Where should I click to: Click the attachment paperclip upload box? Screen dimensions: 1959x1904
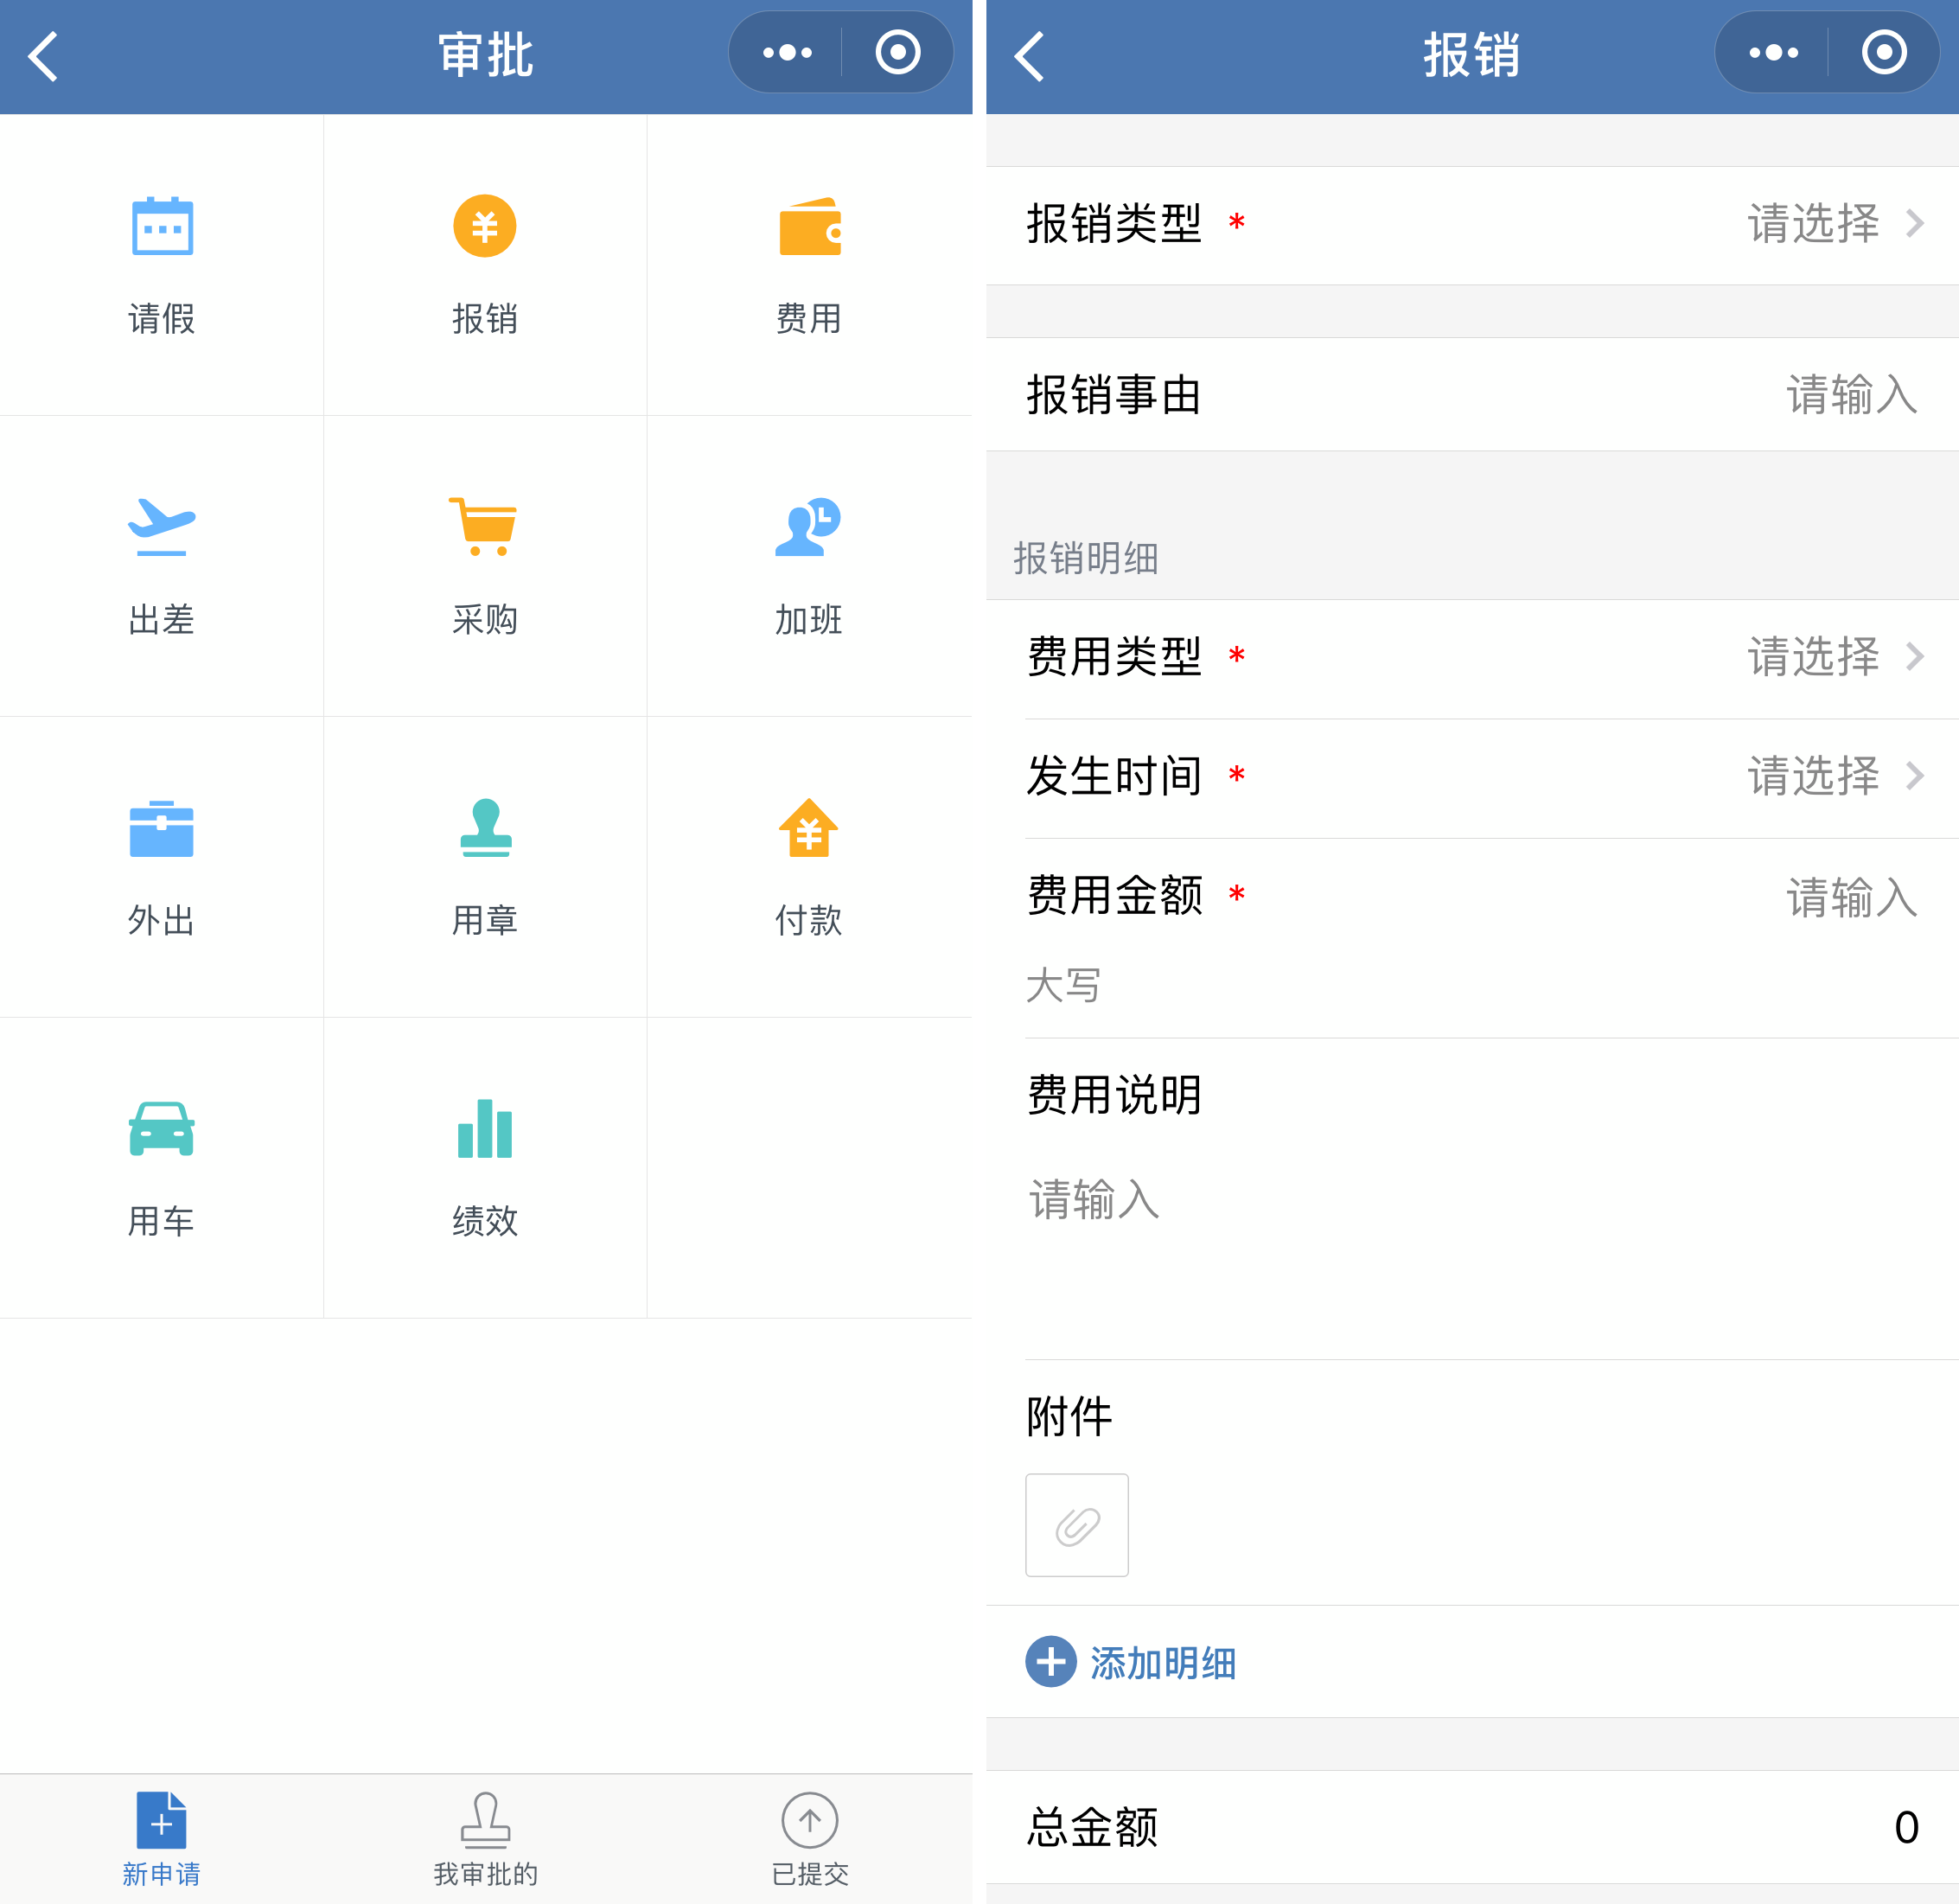point(1076,1525)
